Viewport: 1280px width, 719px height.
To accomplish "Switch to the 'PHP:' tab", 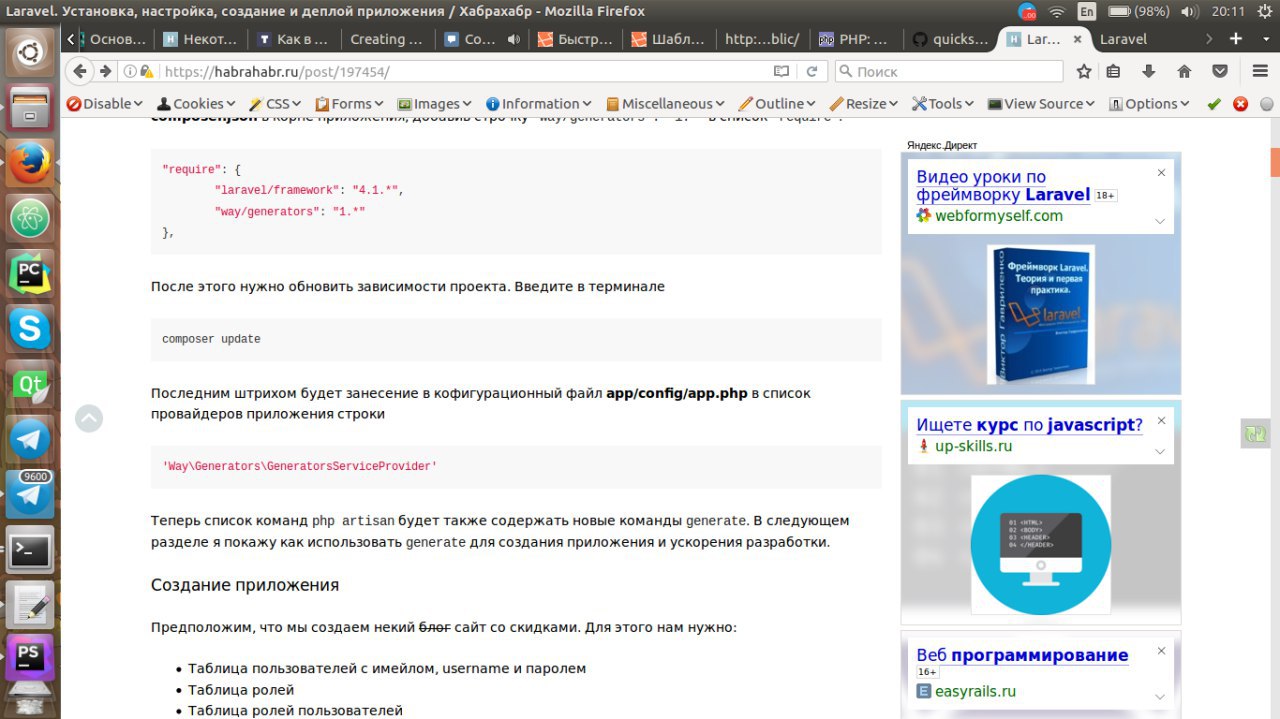I will [857, 39].
